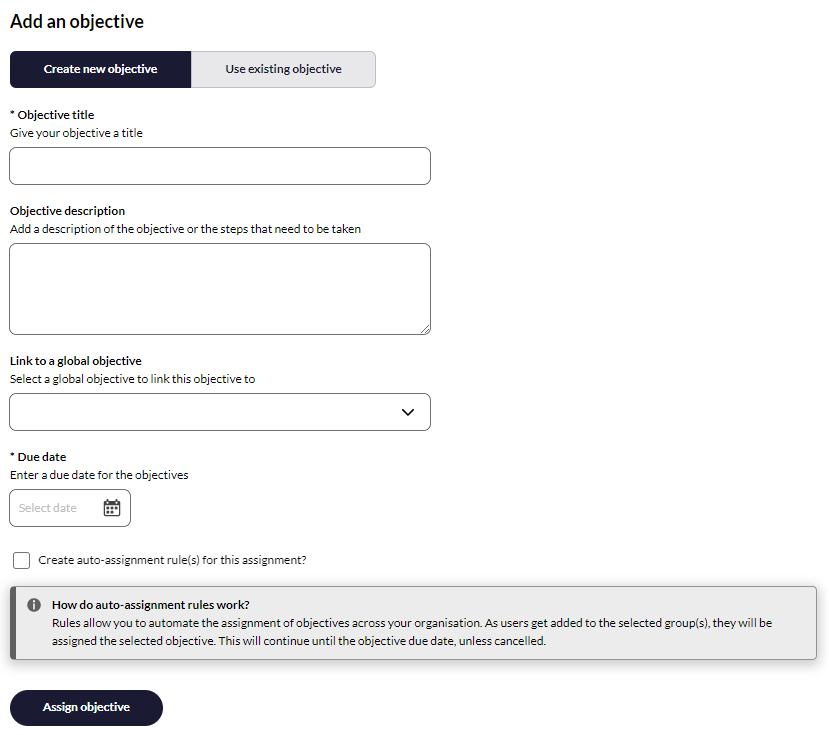Click the 'Create auto-assignment rule(s)' checkbox label
The width and height of the screenshot is (829, 735).
[172, 560]
